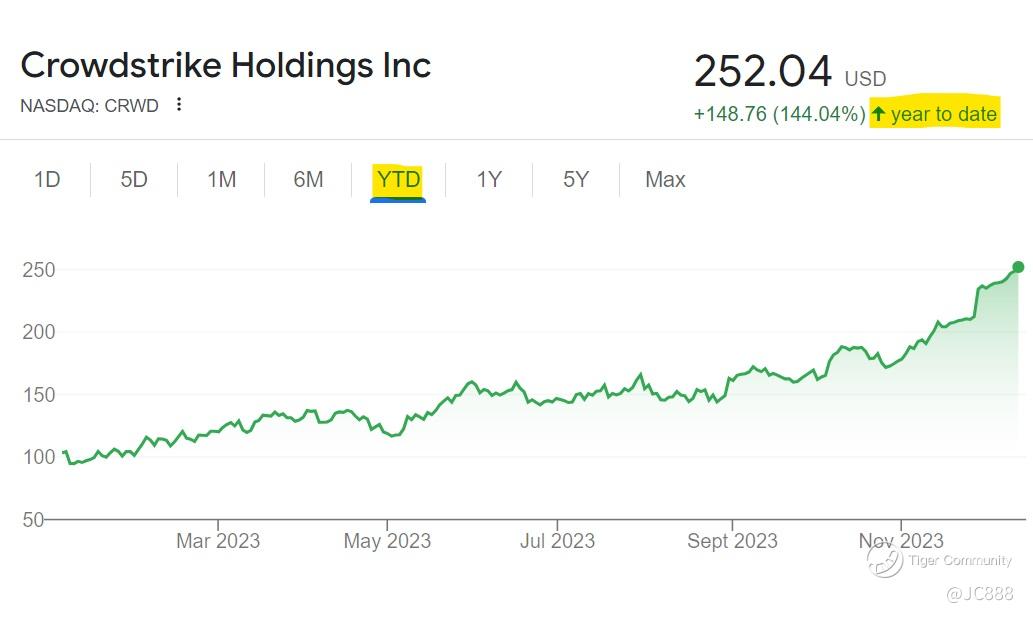
Task: Click the green up arrow icon
Action: (x=879, y=114)
